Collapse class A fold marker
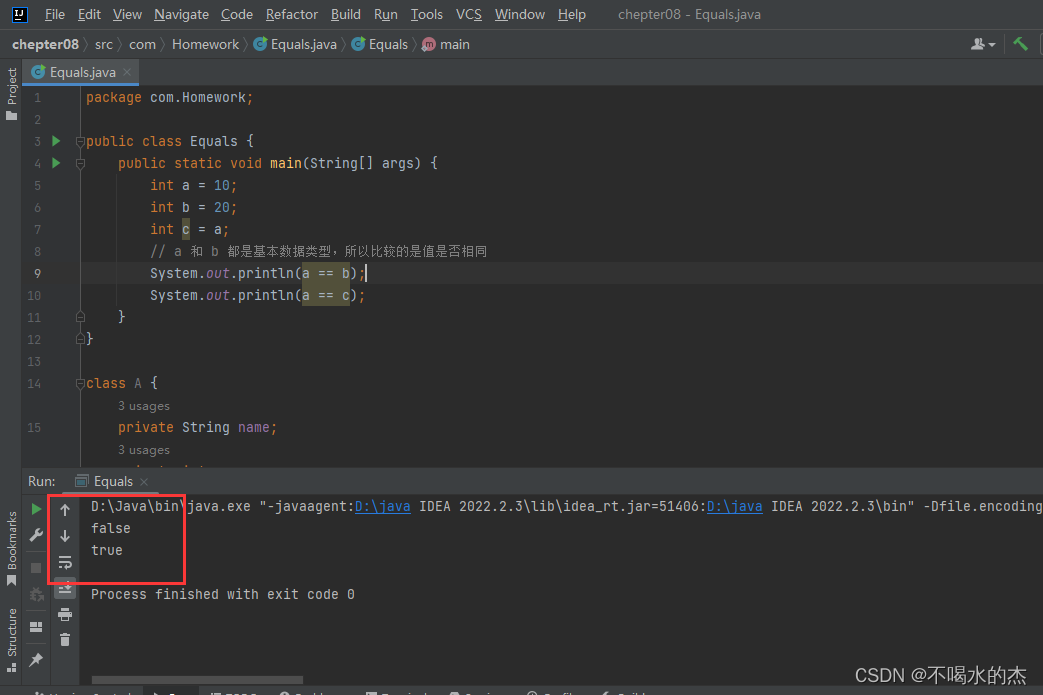This screenshot has height=695, width=1043. (x=80, y=383)
